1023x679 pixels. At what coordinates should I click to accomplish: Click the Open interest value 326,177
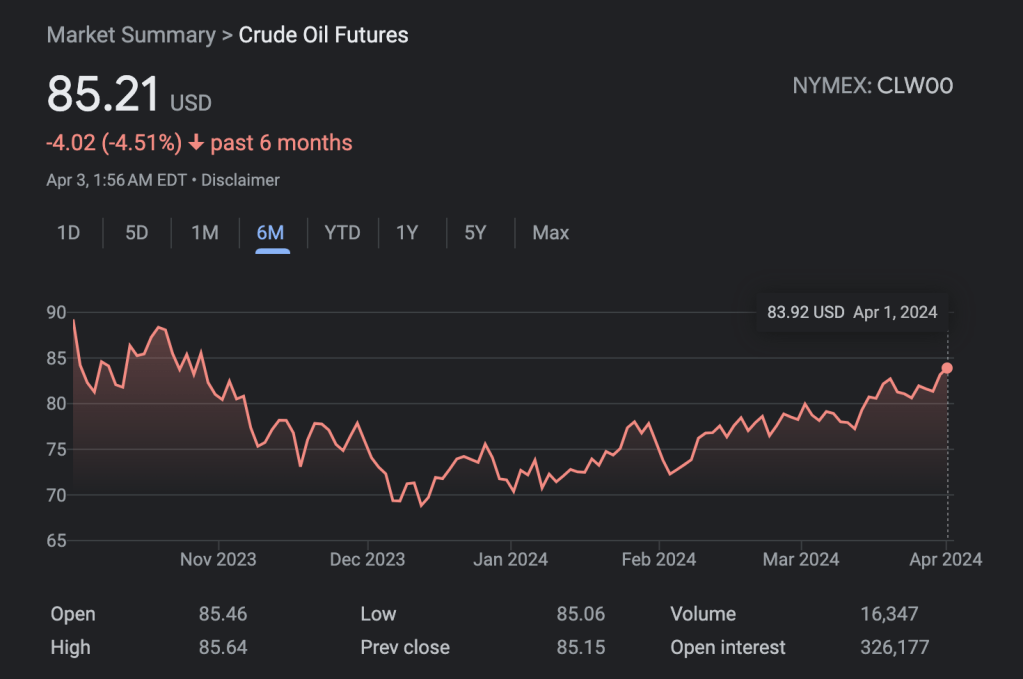pos(894,648)
